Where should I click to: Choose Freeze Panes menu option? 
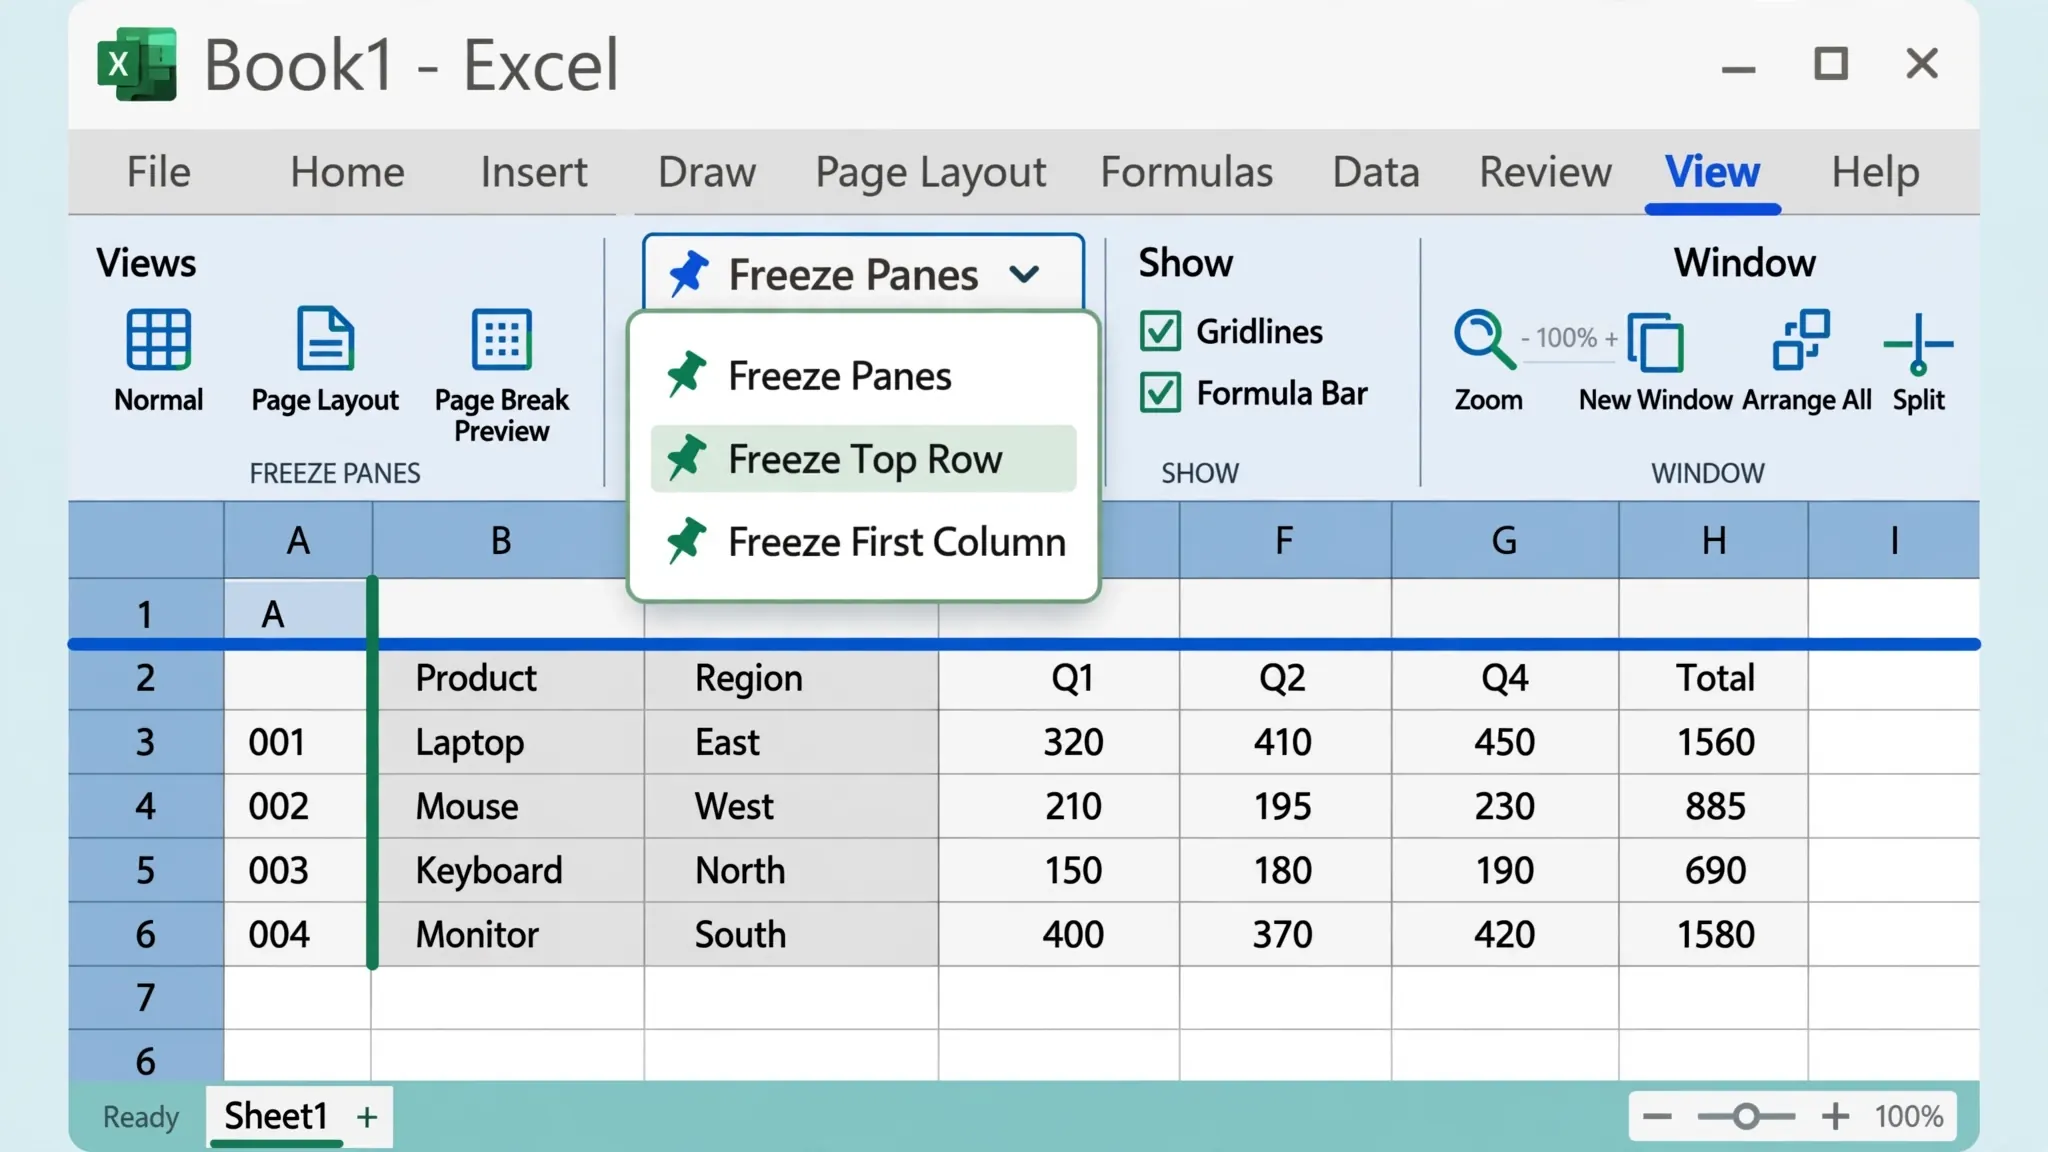864,376
